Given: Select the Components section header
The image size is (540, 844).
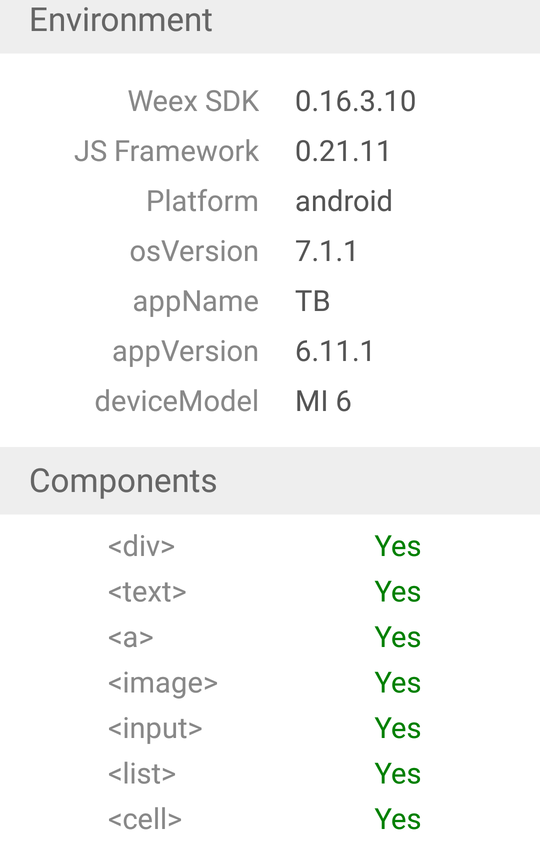Looking at the screenshot, I should pos(270,481).
